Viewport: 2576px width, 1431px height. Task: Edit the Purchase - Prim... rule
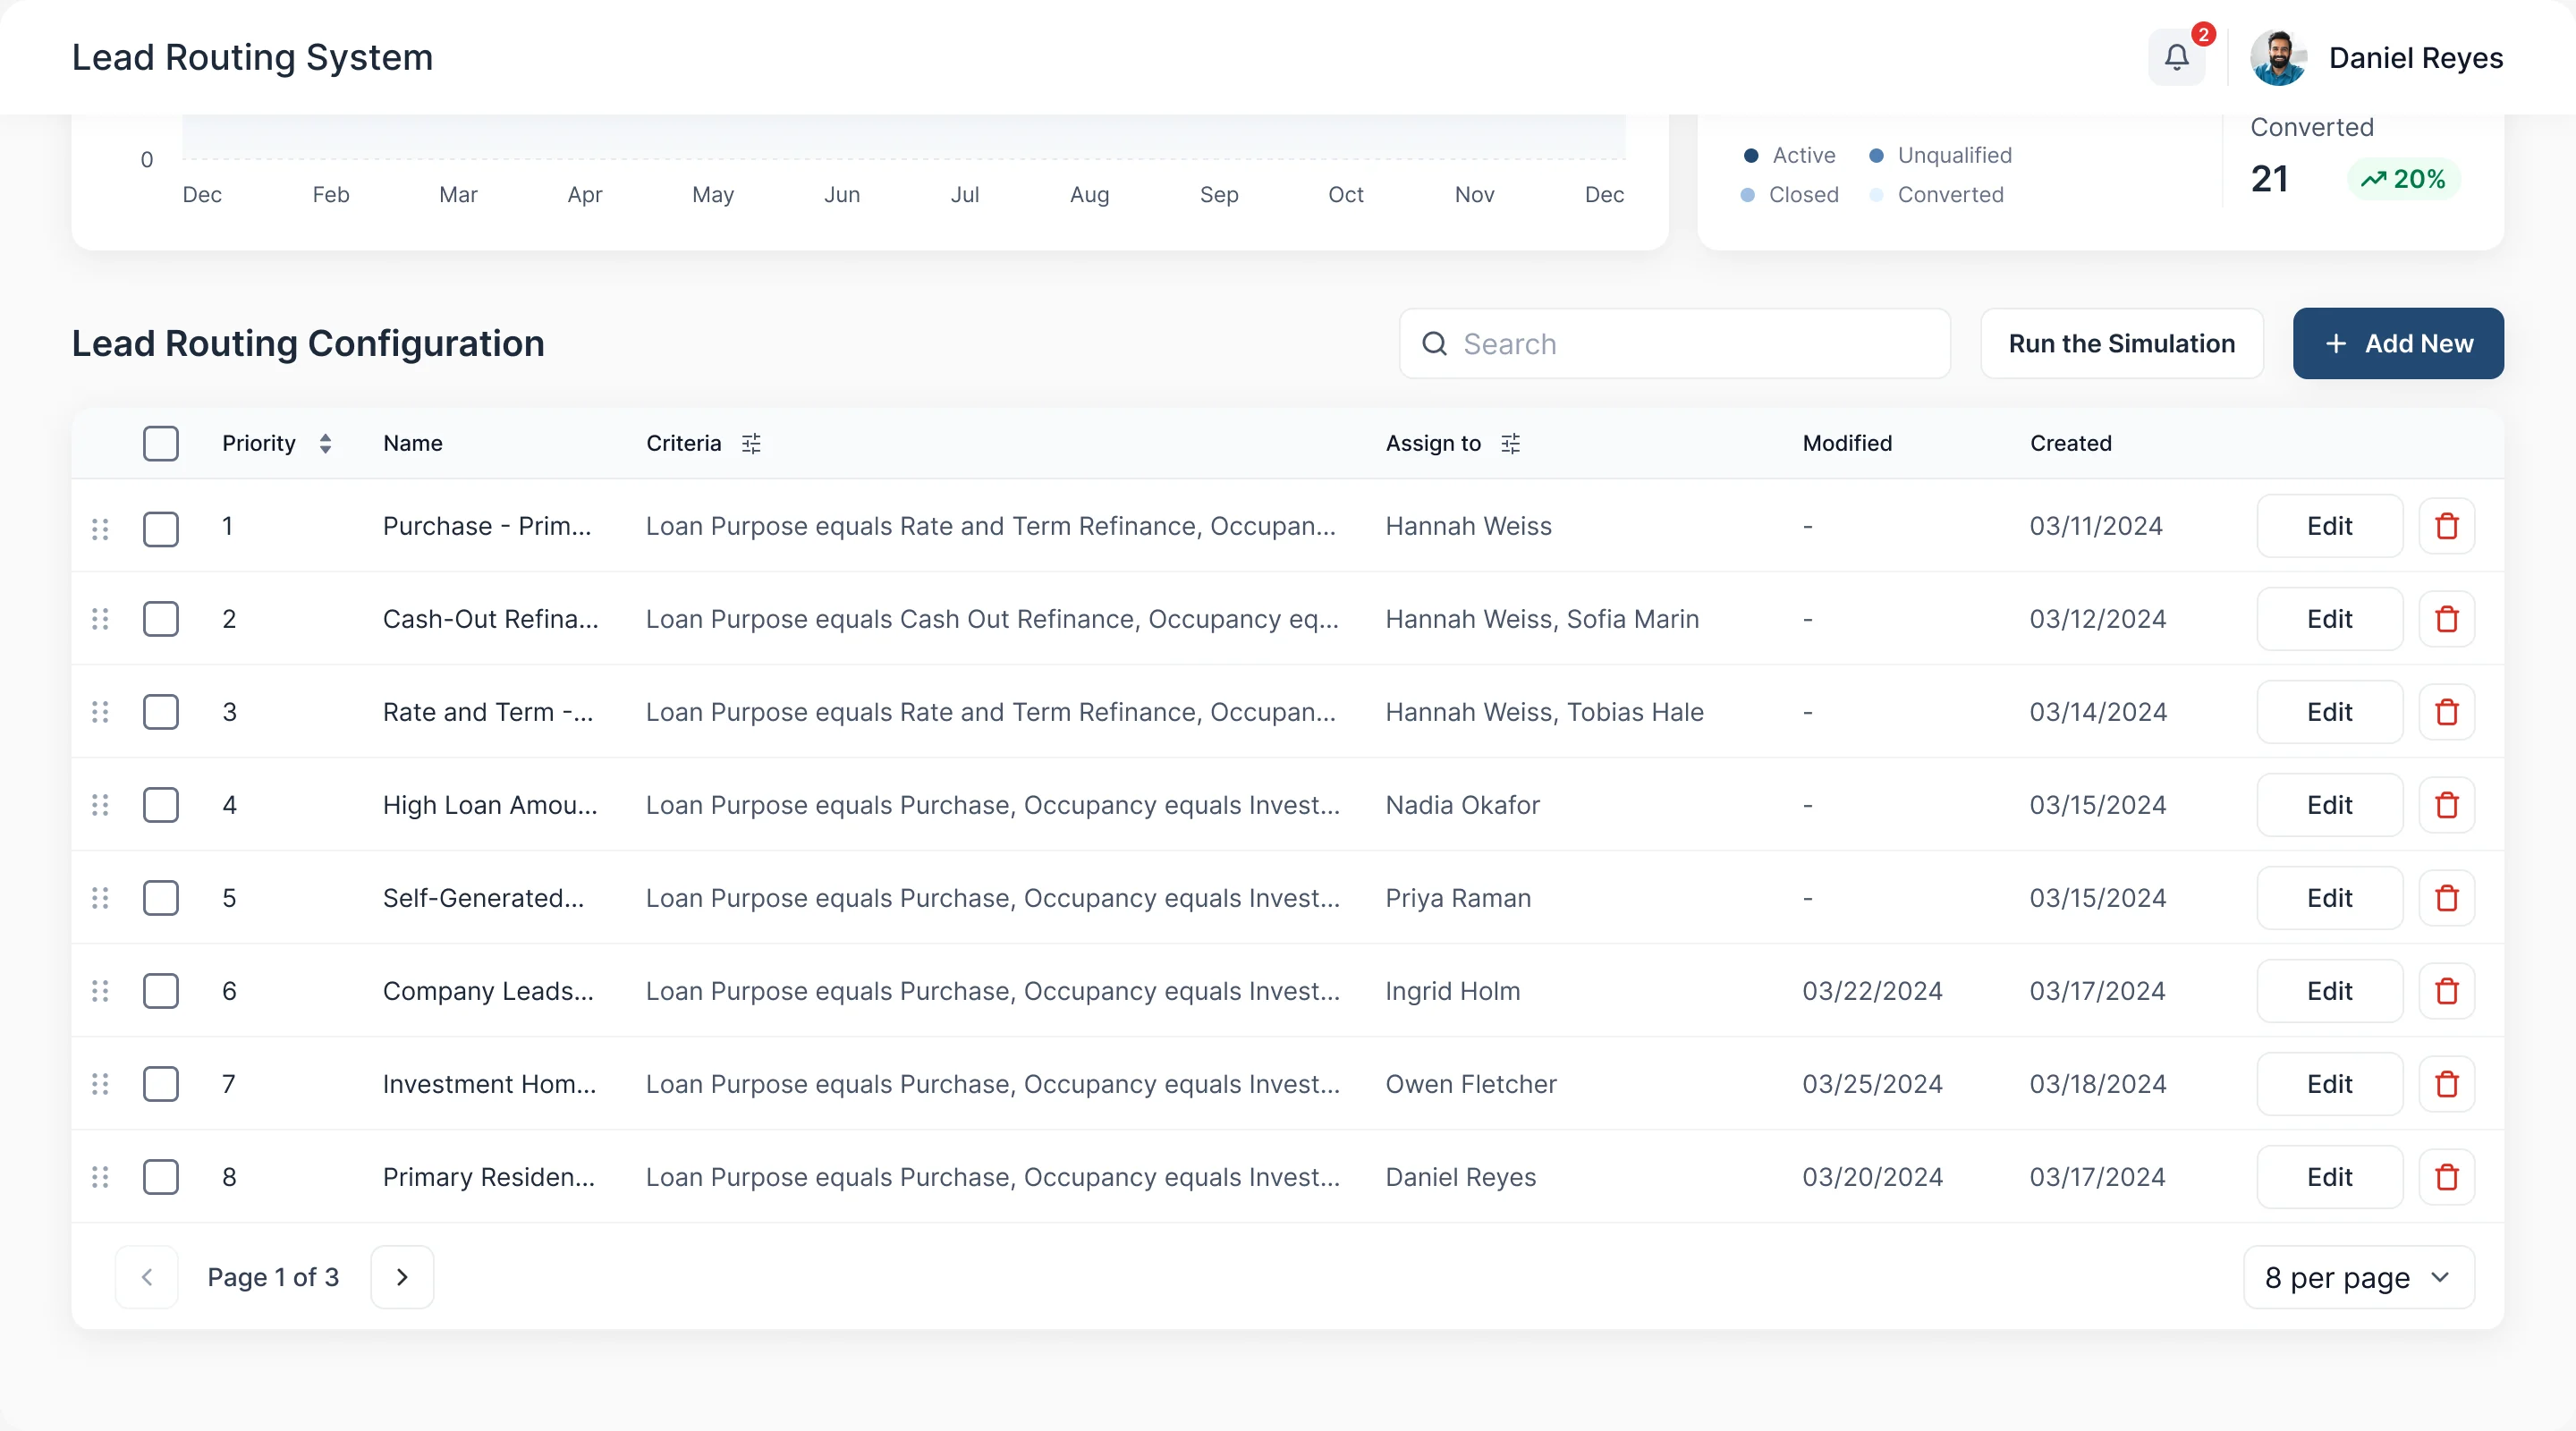click(2329, 526)
